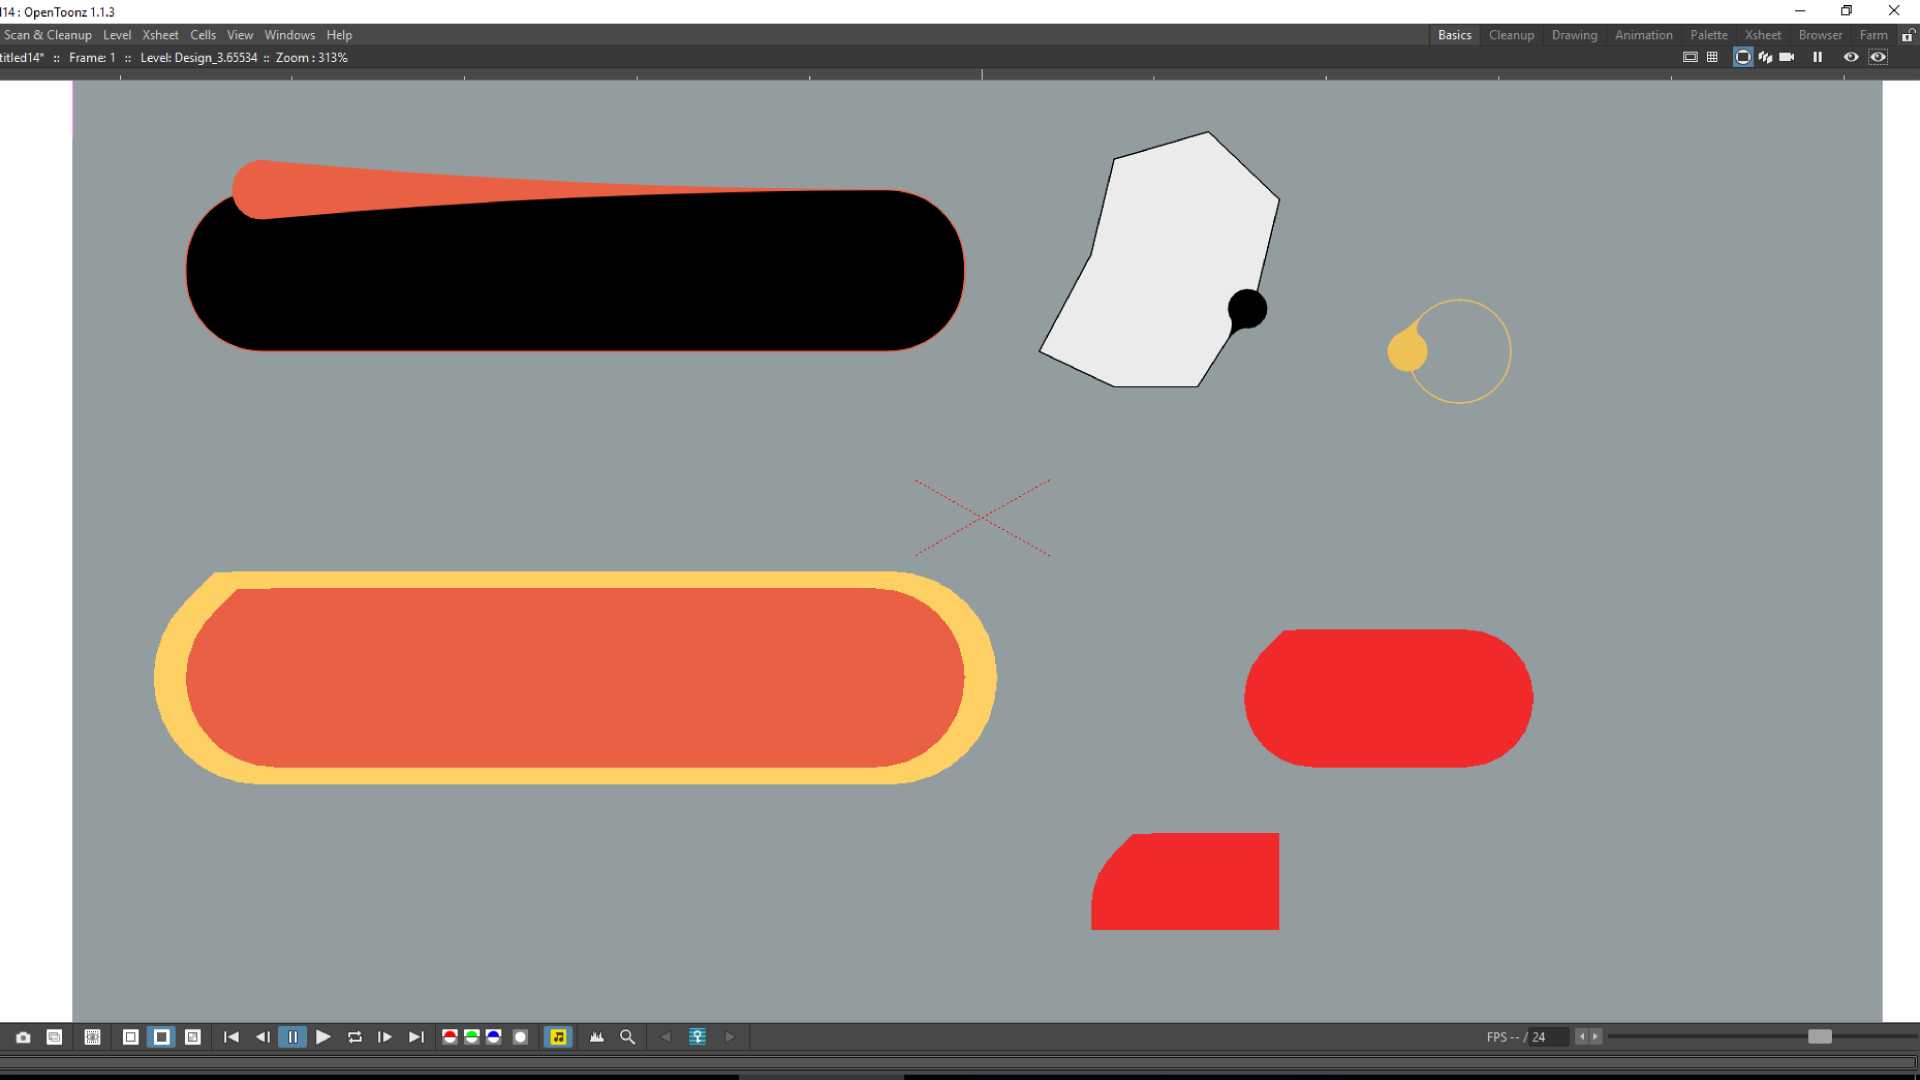1920x1080 pixels.
Task: Switch viewer to 3D view
Action: (x=1764, y=57)
